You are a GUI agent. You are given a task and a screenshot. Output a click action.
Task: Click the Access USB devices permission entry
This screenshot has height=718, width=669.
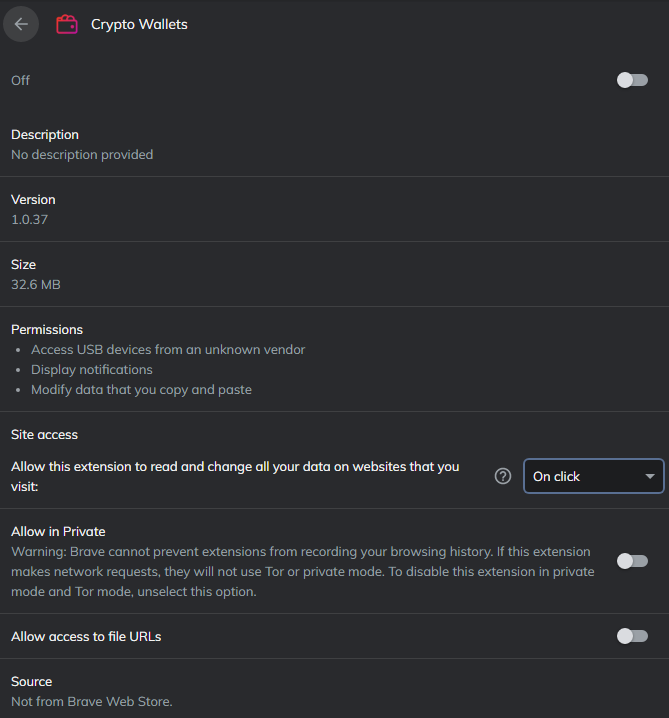click(x=168, y=349)
